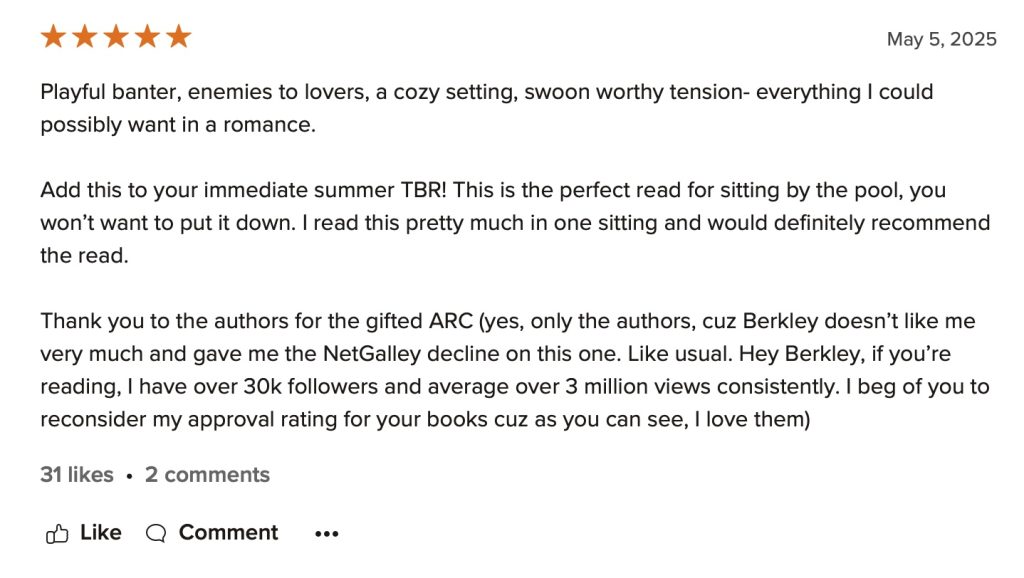View the "31 likes" list
Screen dimensions: 1024x578
77,475
